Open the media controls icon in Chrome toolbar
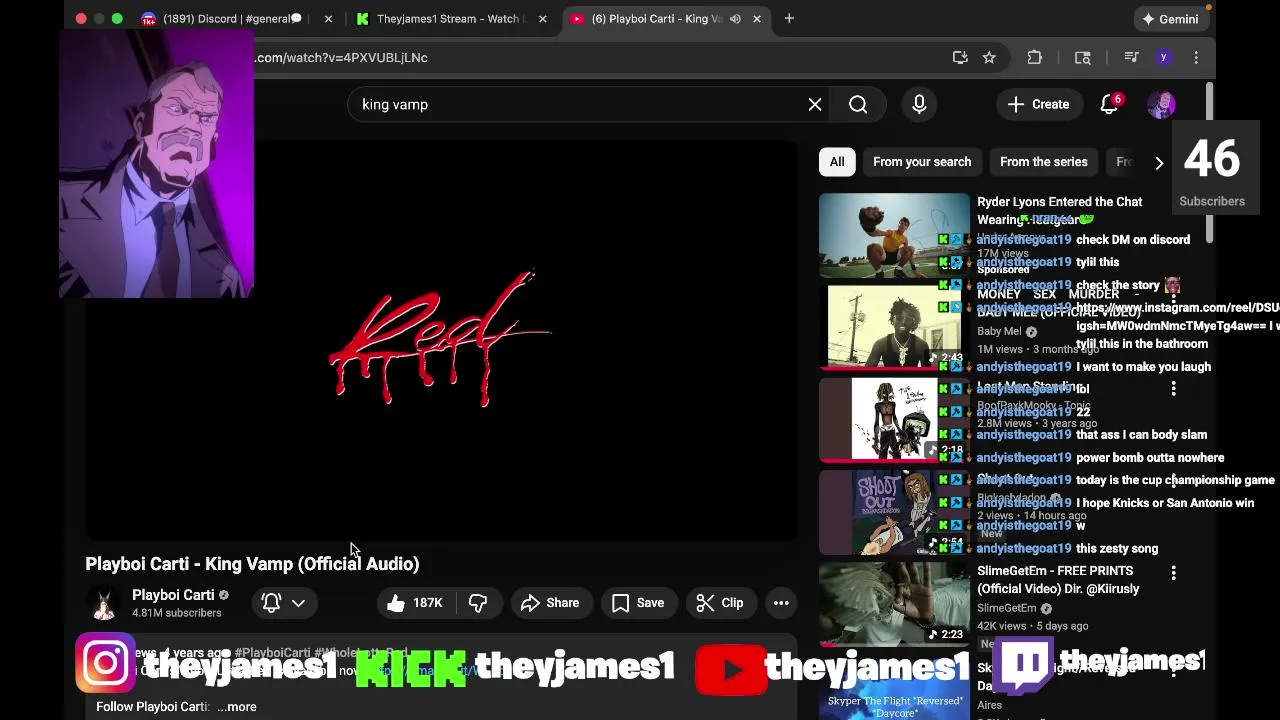 [x=1131, y=57]
